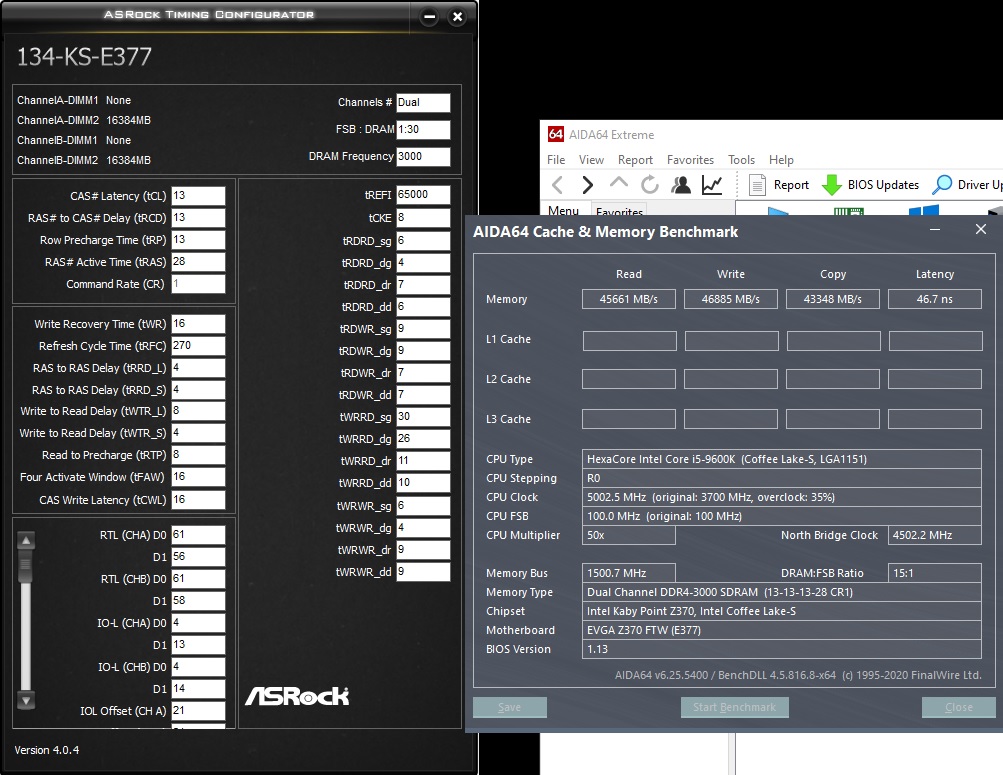Screen dimensions: 1003x775
Task: Click the Channels # field showing Dual
Action: coord(423,102)
